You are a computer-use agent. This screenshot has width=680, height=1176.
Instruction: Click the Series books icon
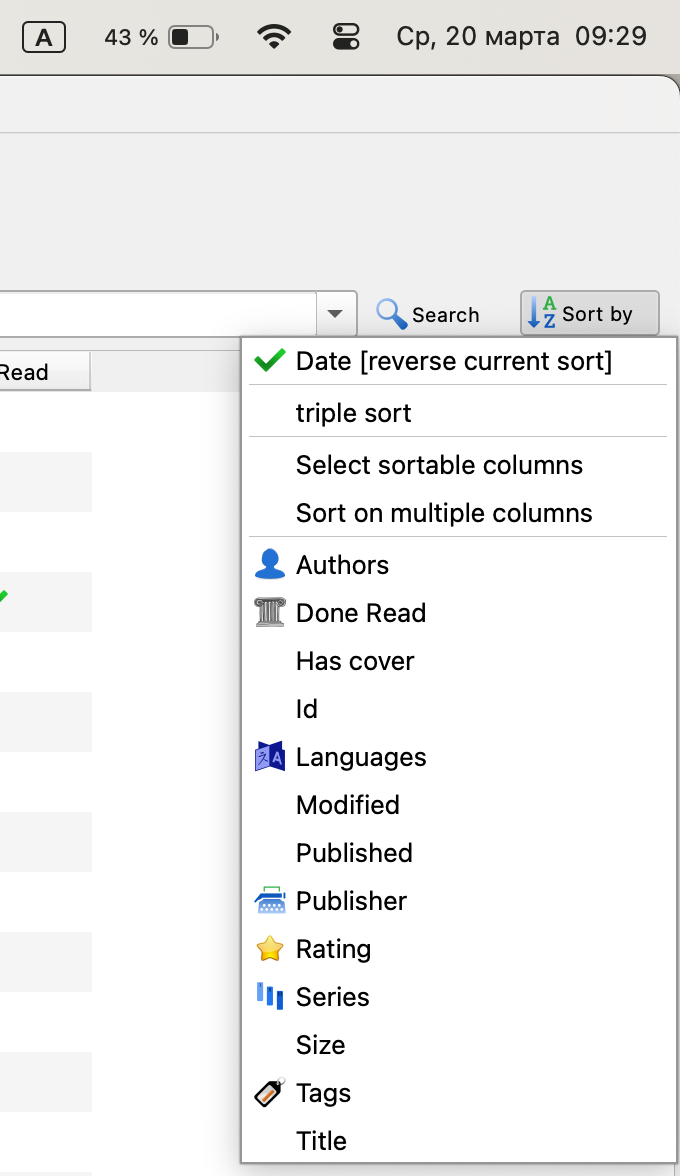(x=270, y=996)
